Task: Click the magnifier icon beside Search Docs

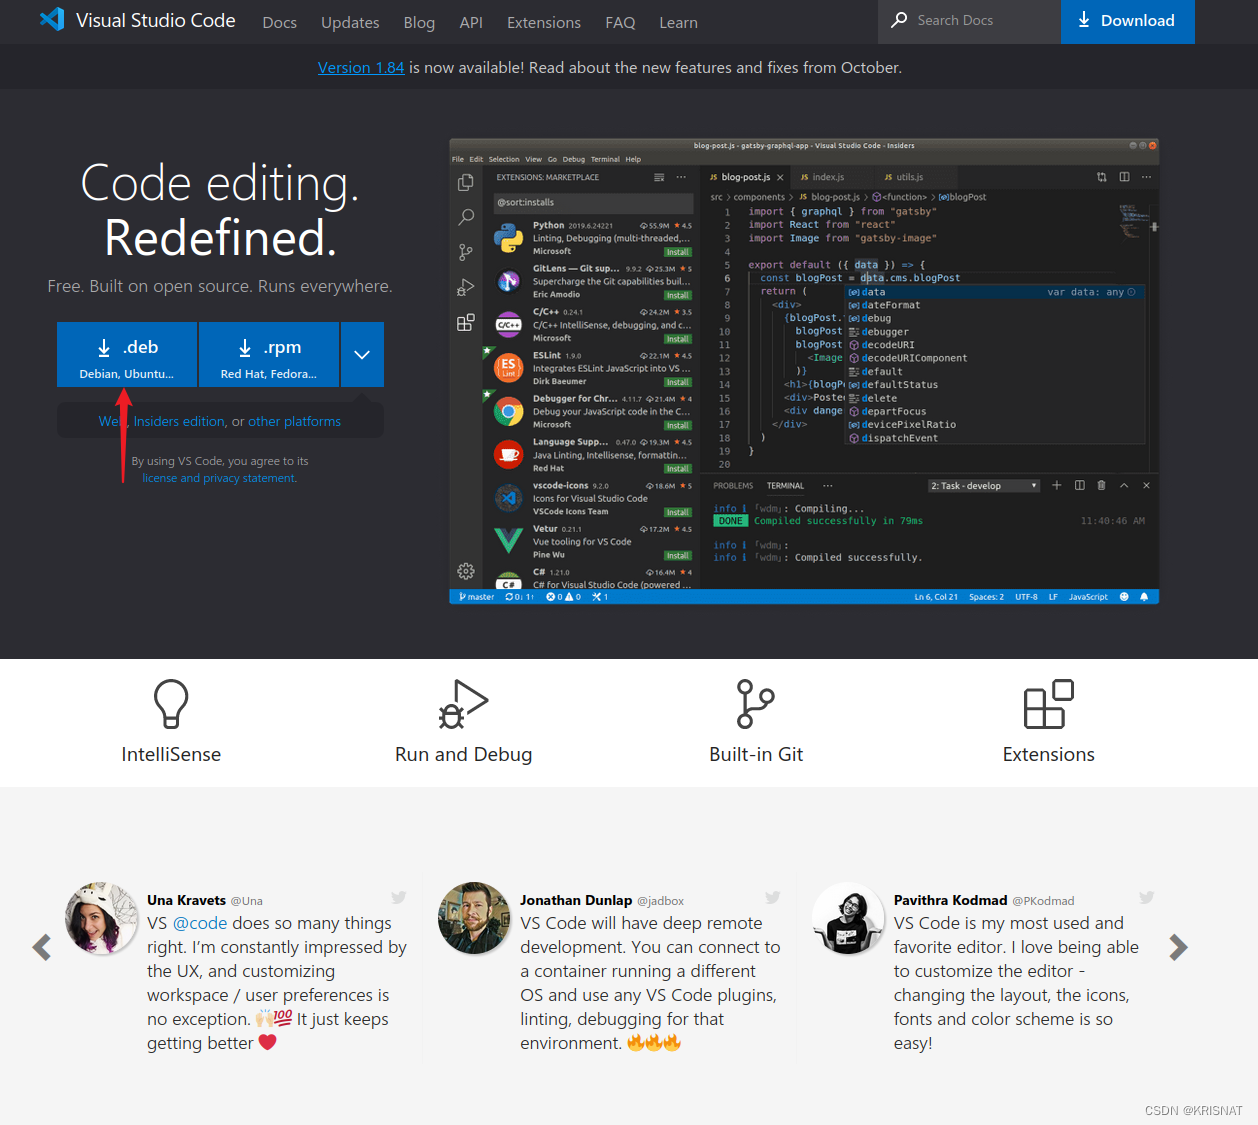Action: [899, 20]
